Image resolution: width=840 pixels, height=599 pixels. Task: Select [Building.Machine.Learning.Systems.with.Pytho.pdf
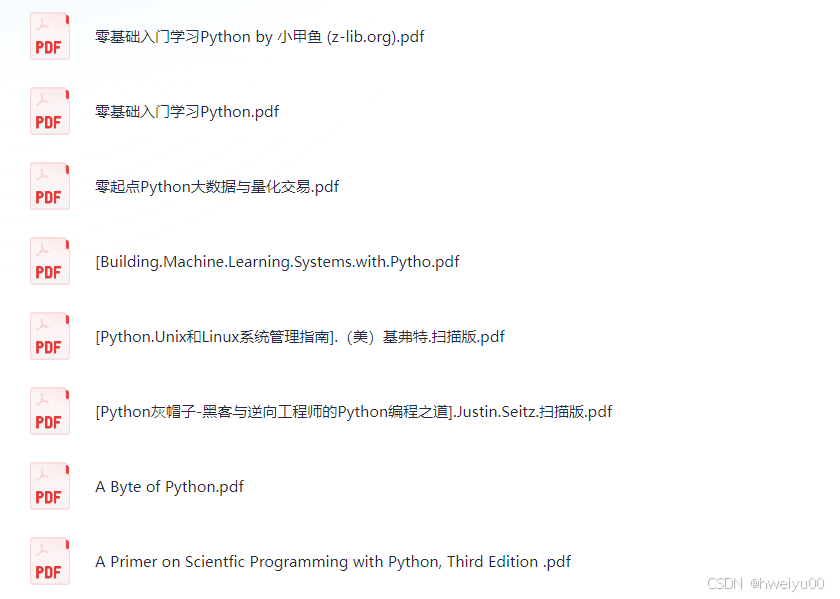278,262
